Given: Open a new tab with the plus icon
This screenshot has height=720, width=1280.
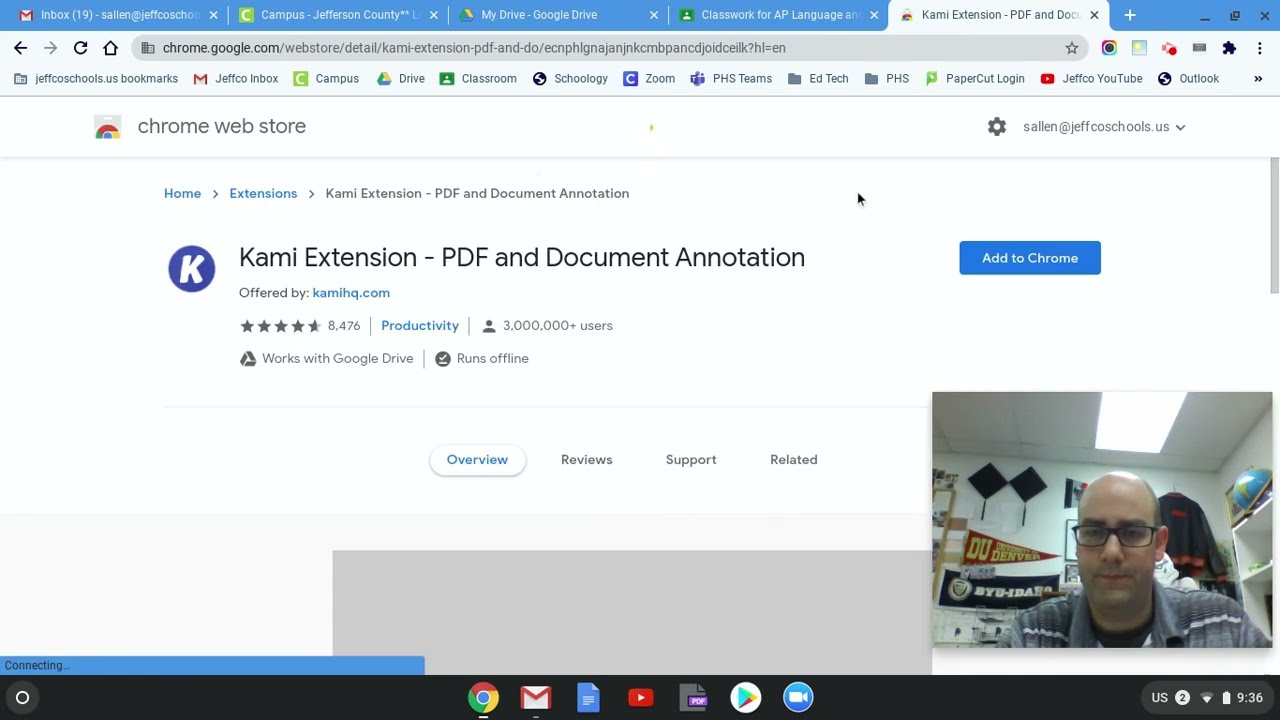Looking at the screenshot, I should tap(1130, 15).
